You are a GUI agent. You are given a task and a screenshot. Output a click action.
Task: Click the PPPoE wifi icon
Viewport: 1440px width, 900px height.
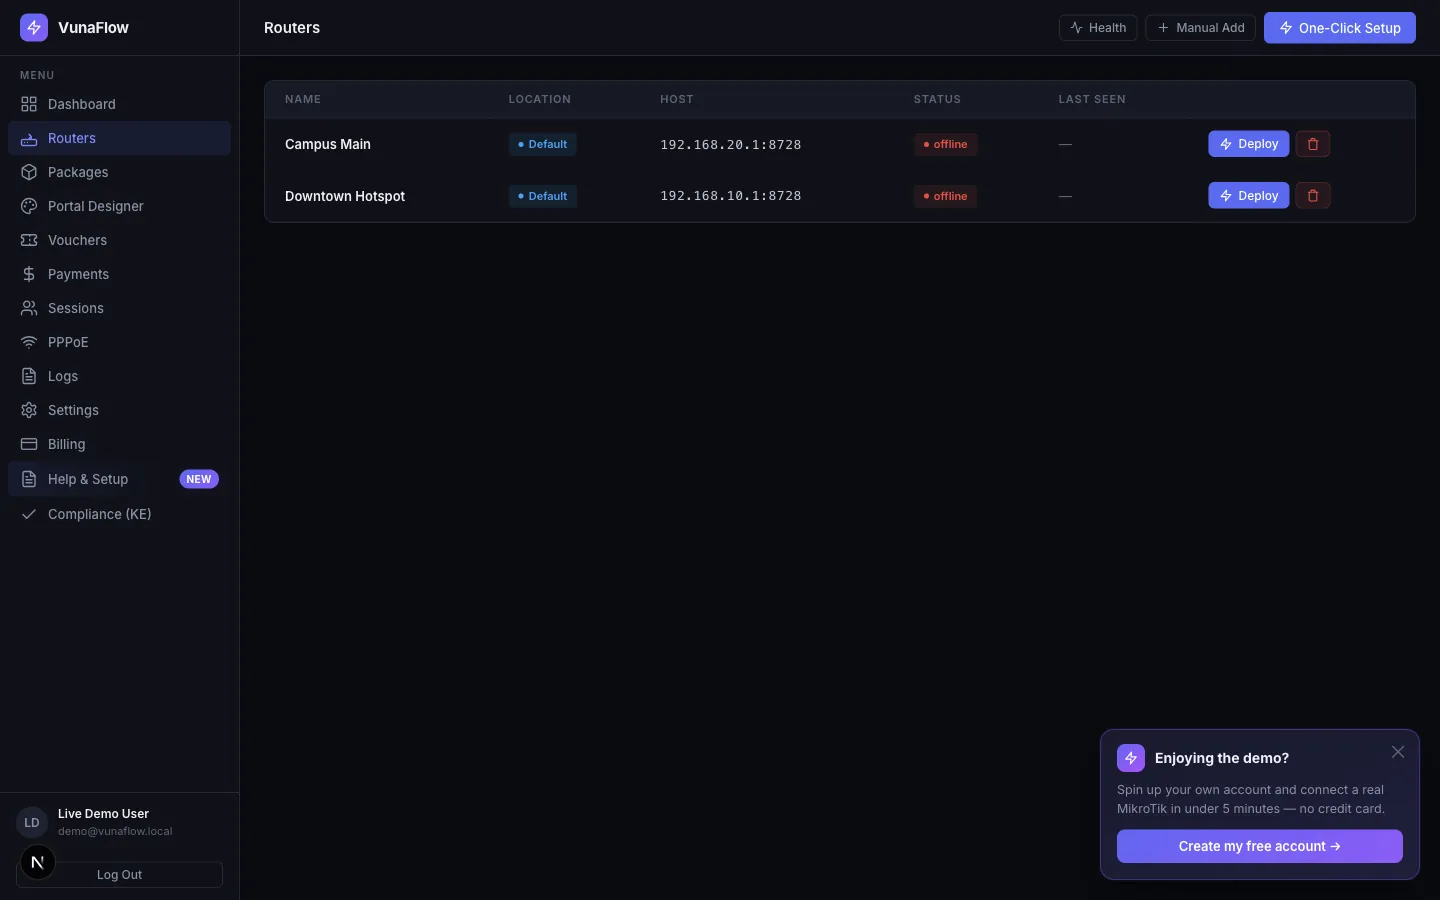[29, 342]
